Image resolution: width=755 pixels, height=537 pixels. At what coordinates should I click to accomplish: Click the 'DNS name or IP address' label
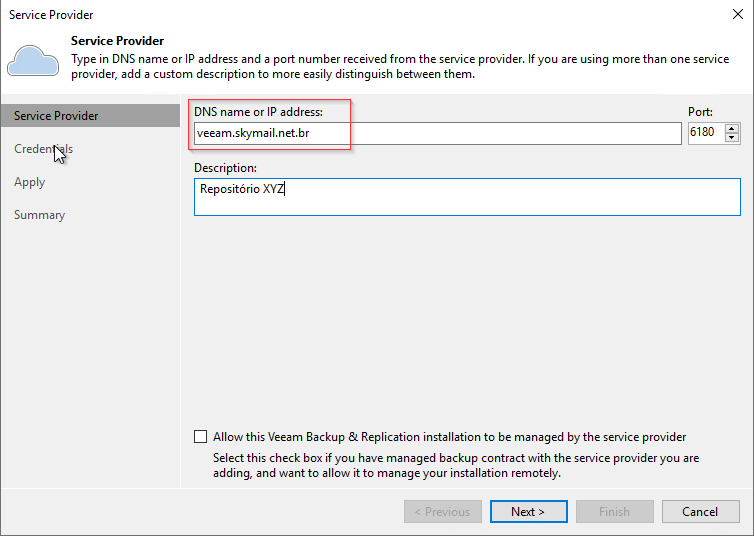pos(258,112)
